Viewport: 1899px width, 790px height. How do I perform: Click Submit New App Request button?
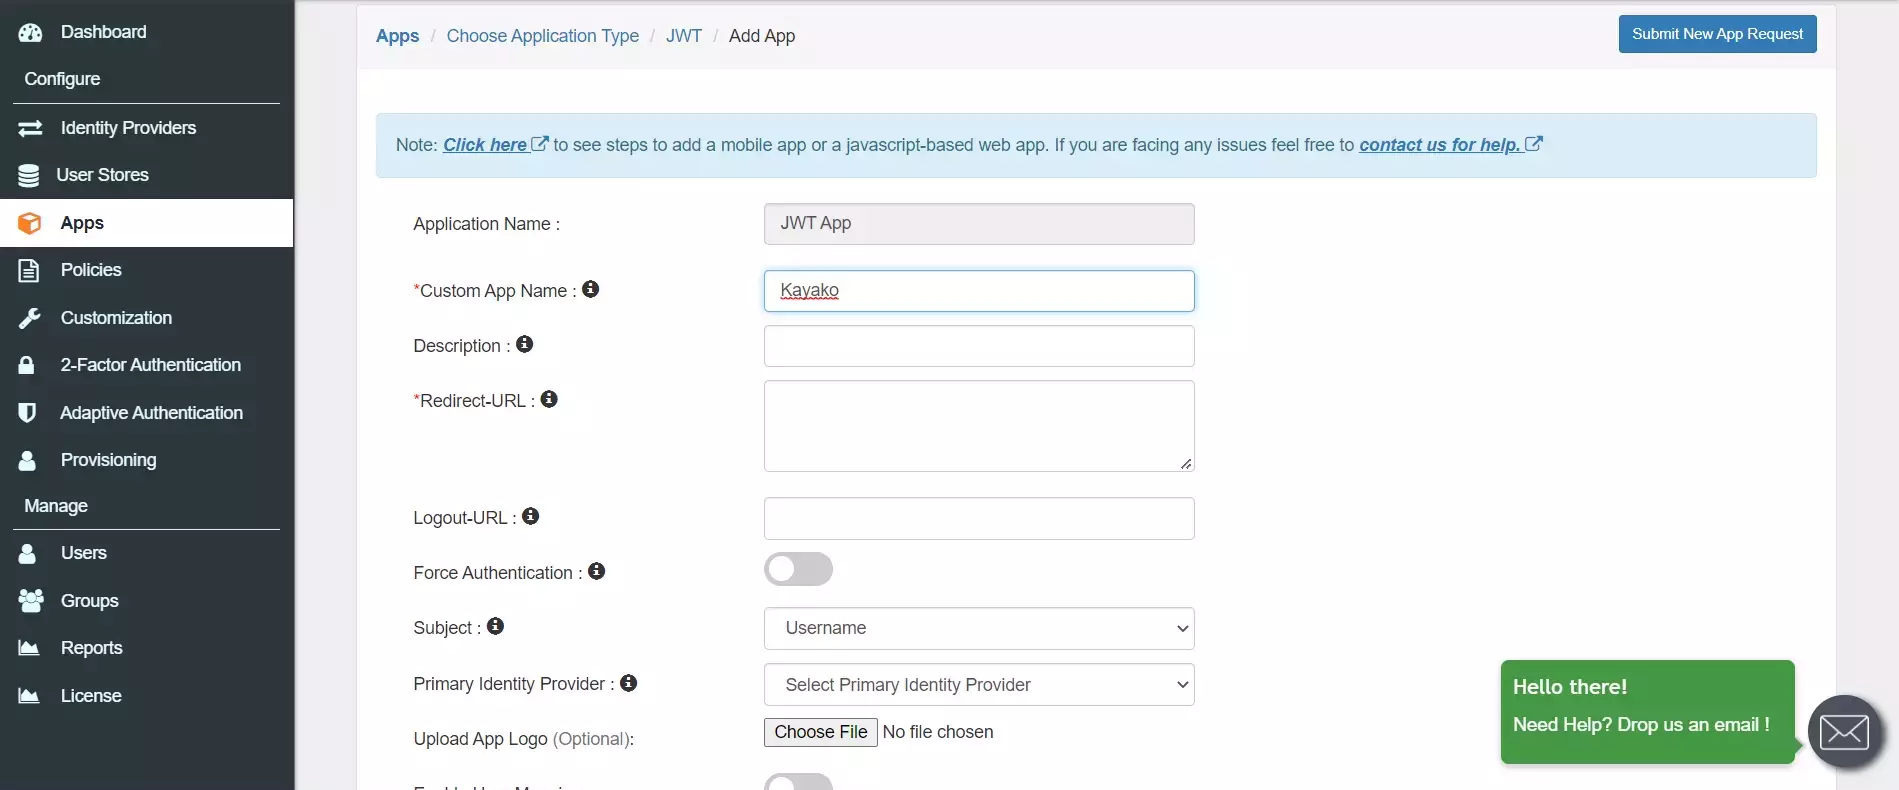click(x=1717, y=34)
